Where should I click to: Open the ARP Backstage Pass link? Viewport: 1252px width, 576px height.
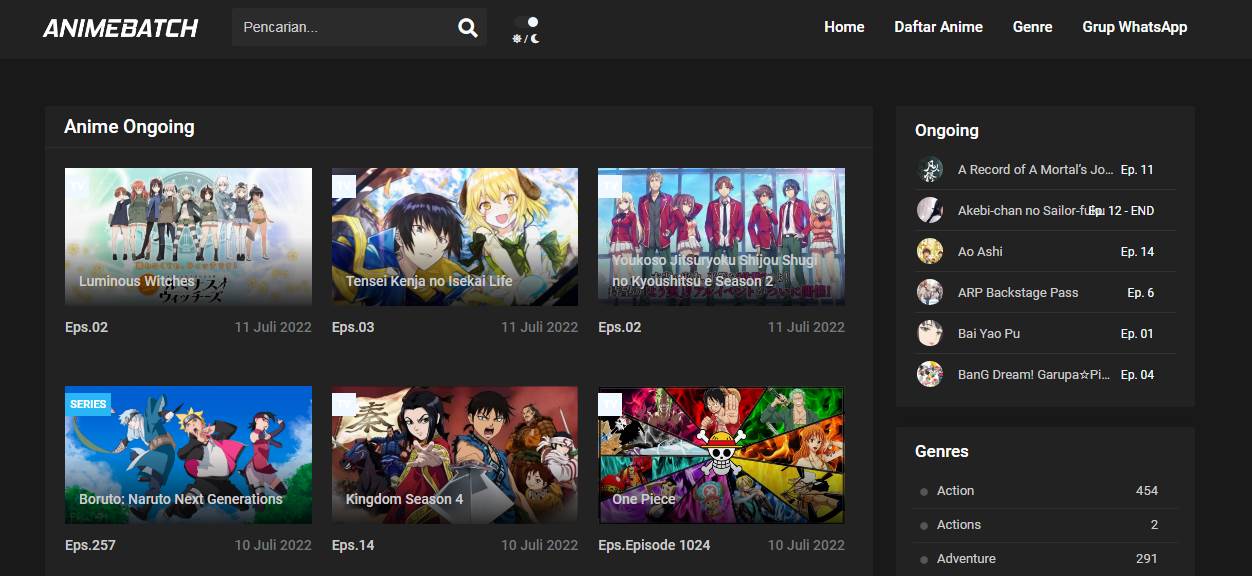[1018, 292]
